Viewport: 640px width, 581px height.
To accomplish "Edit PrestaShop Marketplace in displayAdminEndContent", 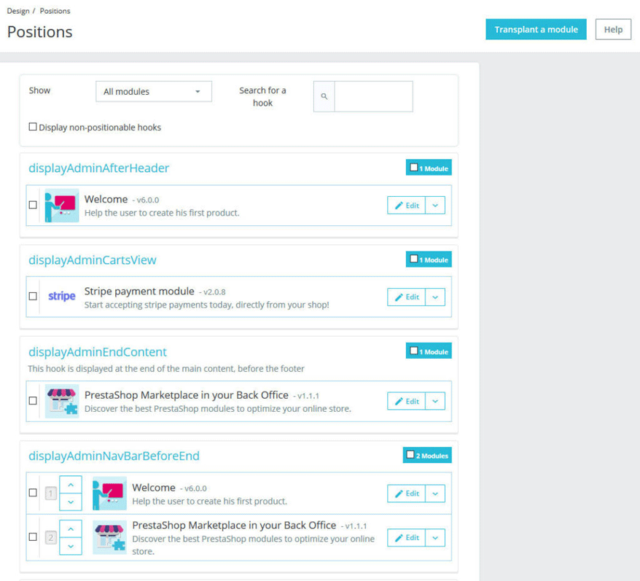I will click(x=406, y=401).
